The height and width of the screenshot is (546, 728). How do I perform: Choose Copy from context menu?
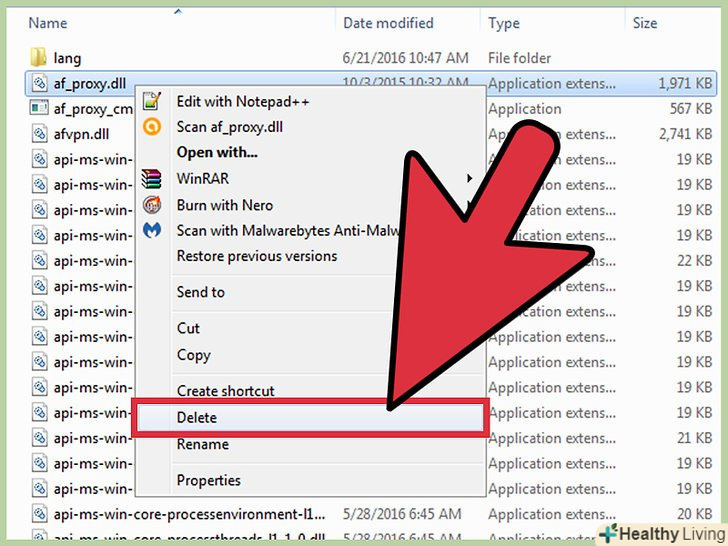(194, 355)
